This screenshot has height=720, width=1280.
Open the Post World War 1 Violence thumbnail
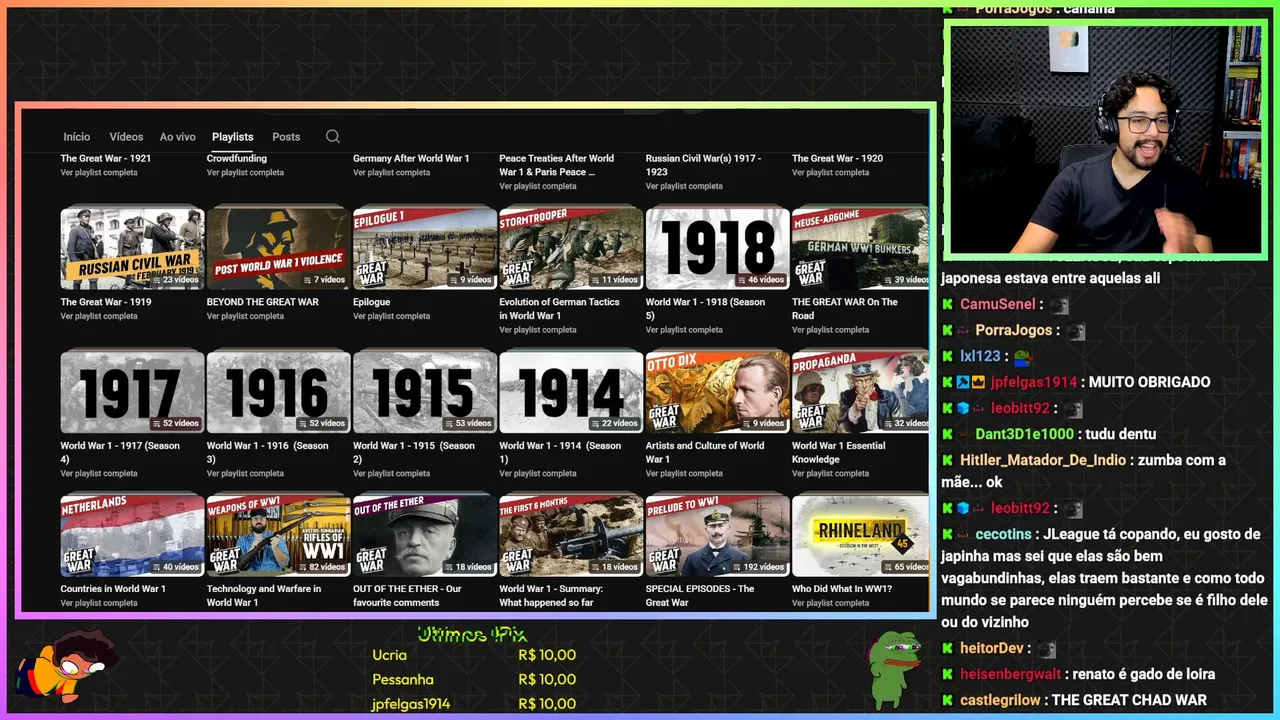tap(278, 248)
